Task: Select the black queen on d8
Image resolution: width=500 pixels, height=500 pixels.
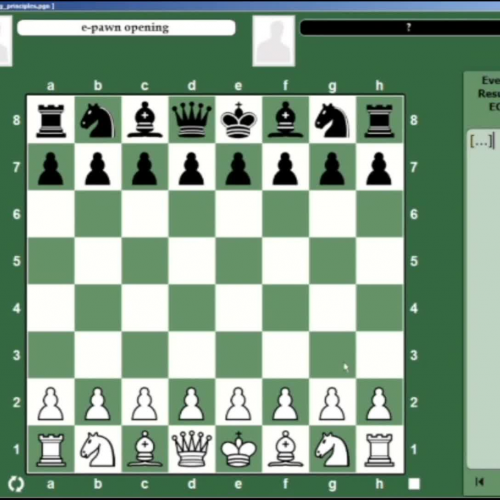Action: point(192,120)
